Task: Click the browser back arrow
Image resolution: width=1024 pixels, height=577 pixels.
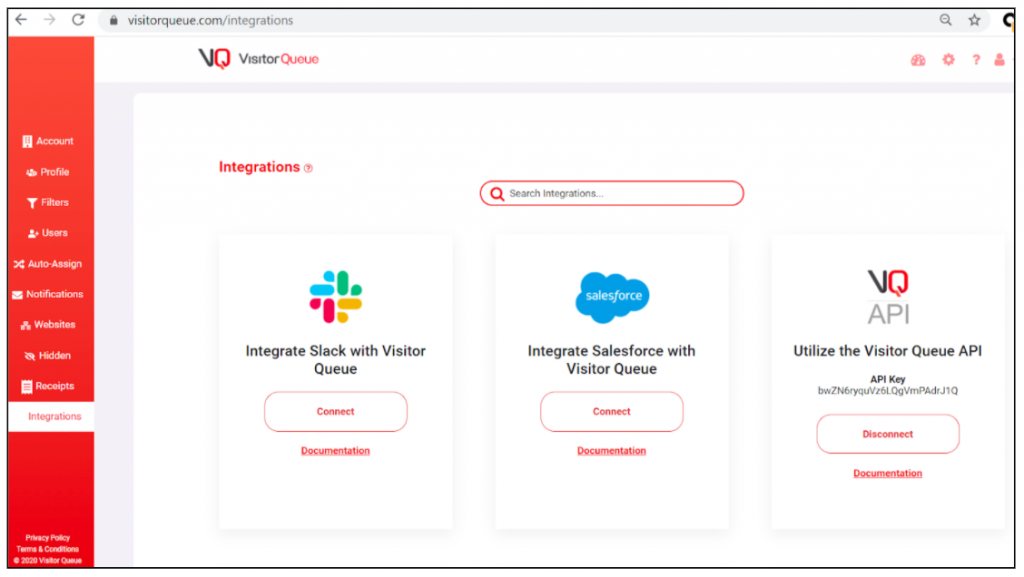Action: coord(21,20)
